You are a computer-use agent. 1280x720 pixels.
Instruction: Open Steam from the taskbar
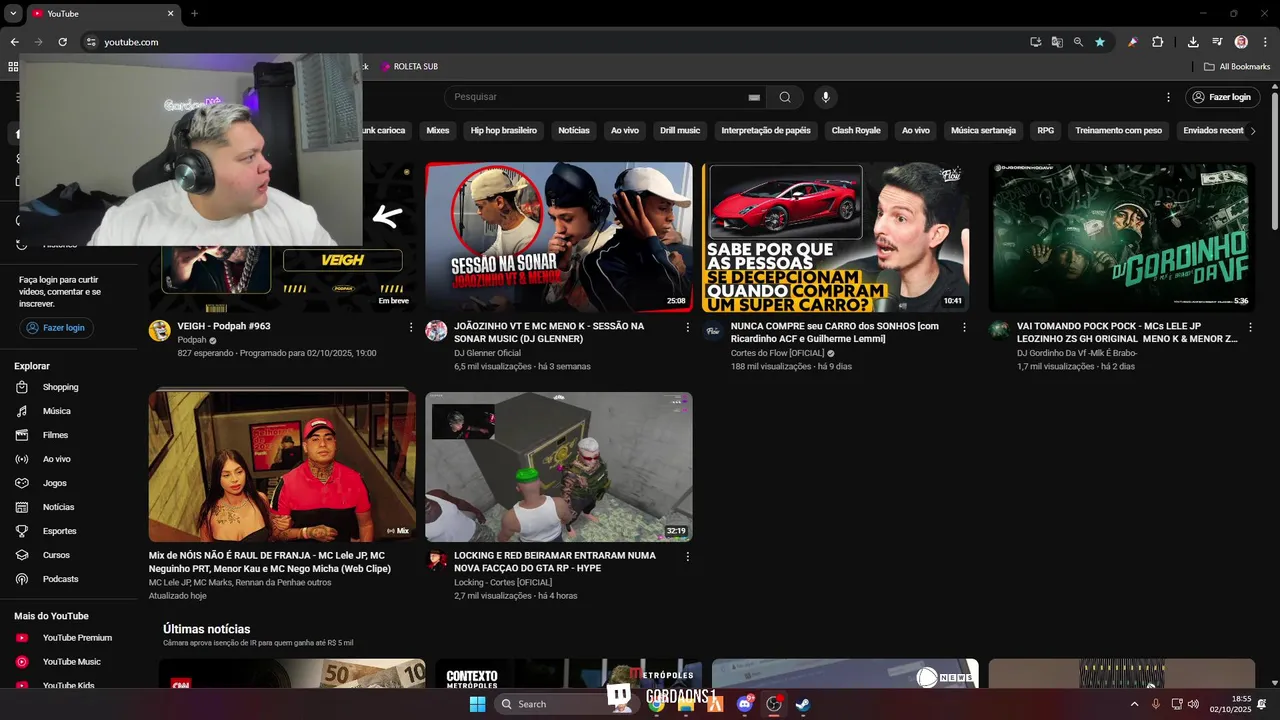pyautogui.click(x=802, y=704)
